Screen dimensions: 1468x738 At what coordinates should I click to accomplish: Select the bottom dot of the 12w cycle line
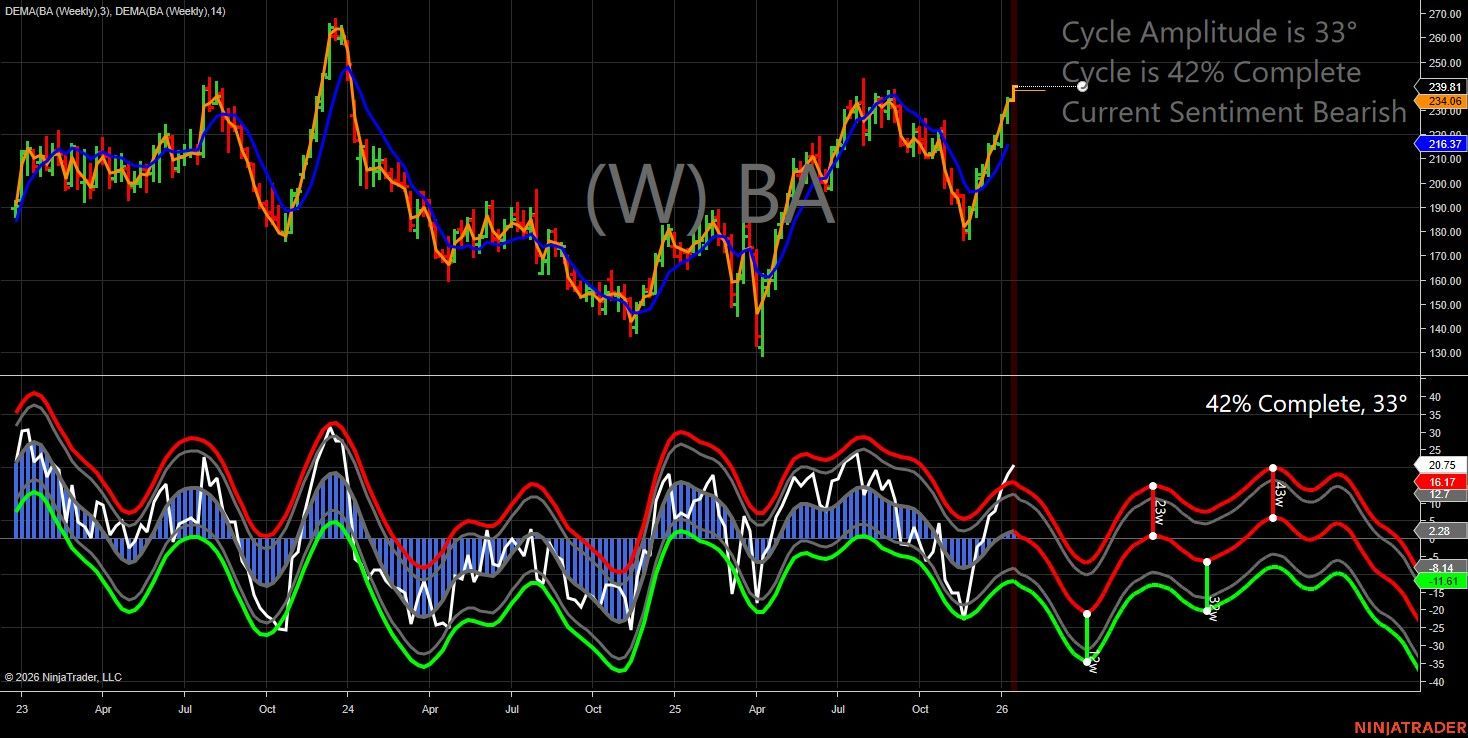(x=1087, y=661)
